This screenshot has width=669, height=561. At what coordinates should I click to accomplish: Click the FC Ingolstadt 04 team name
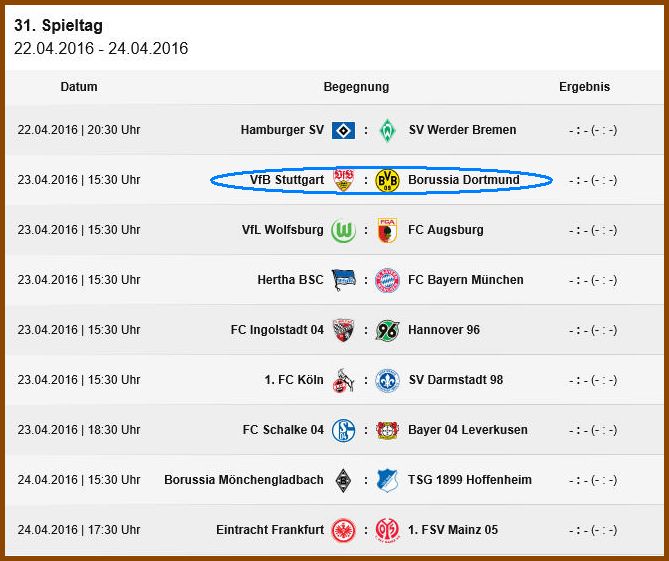pyautogui.click(x=277, y=330)
